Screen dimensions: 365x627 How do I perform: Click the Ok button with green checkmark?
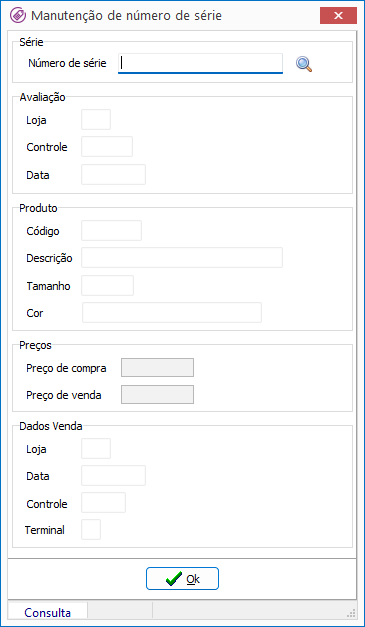(x=182, y=579)
